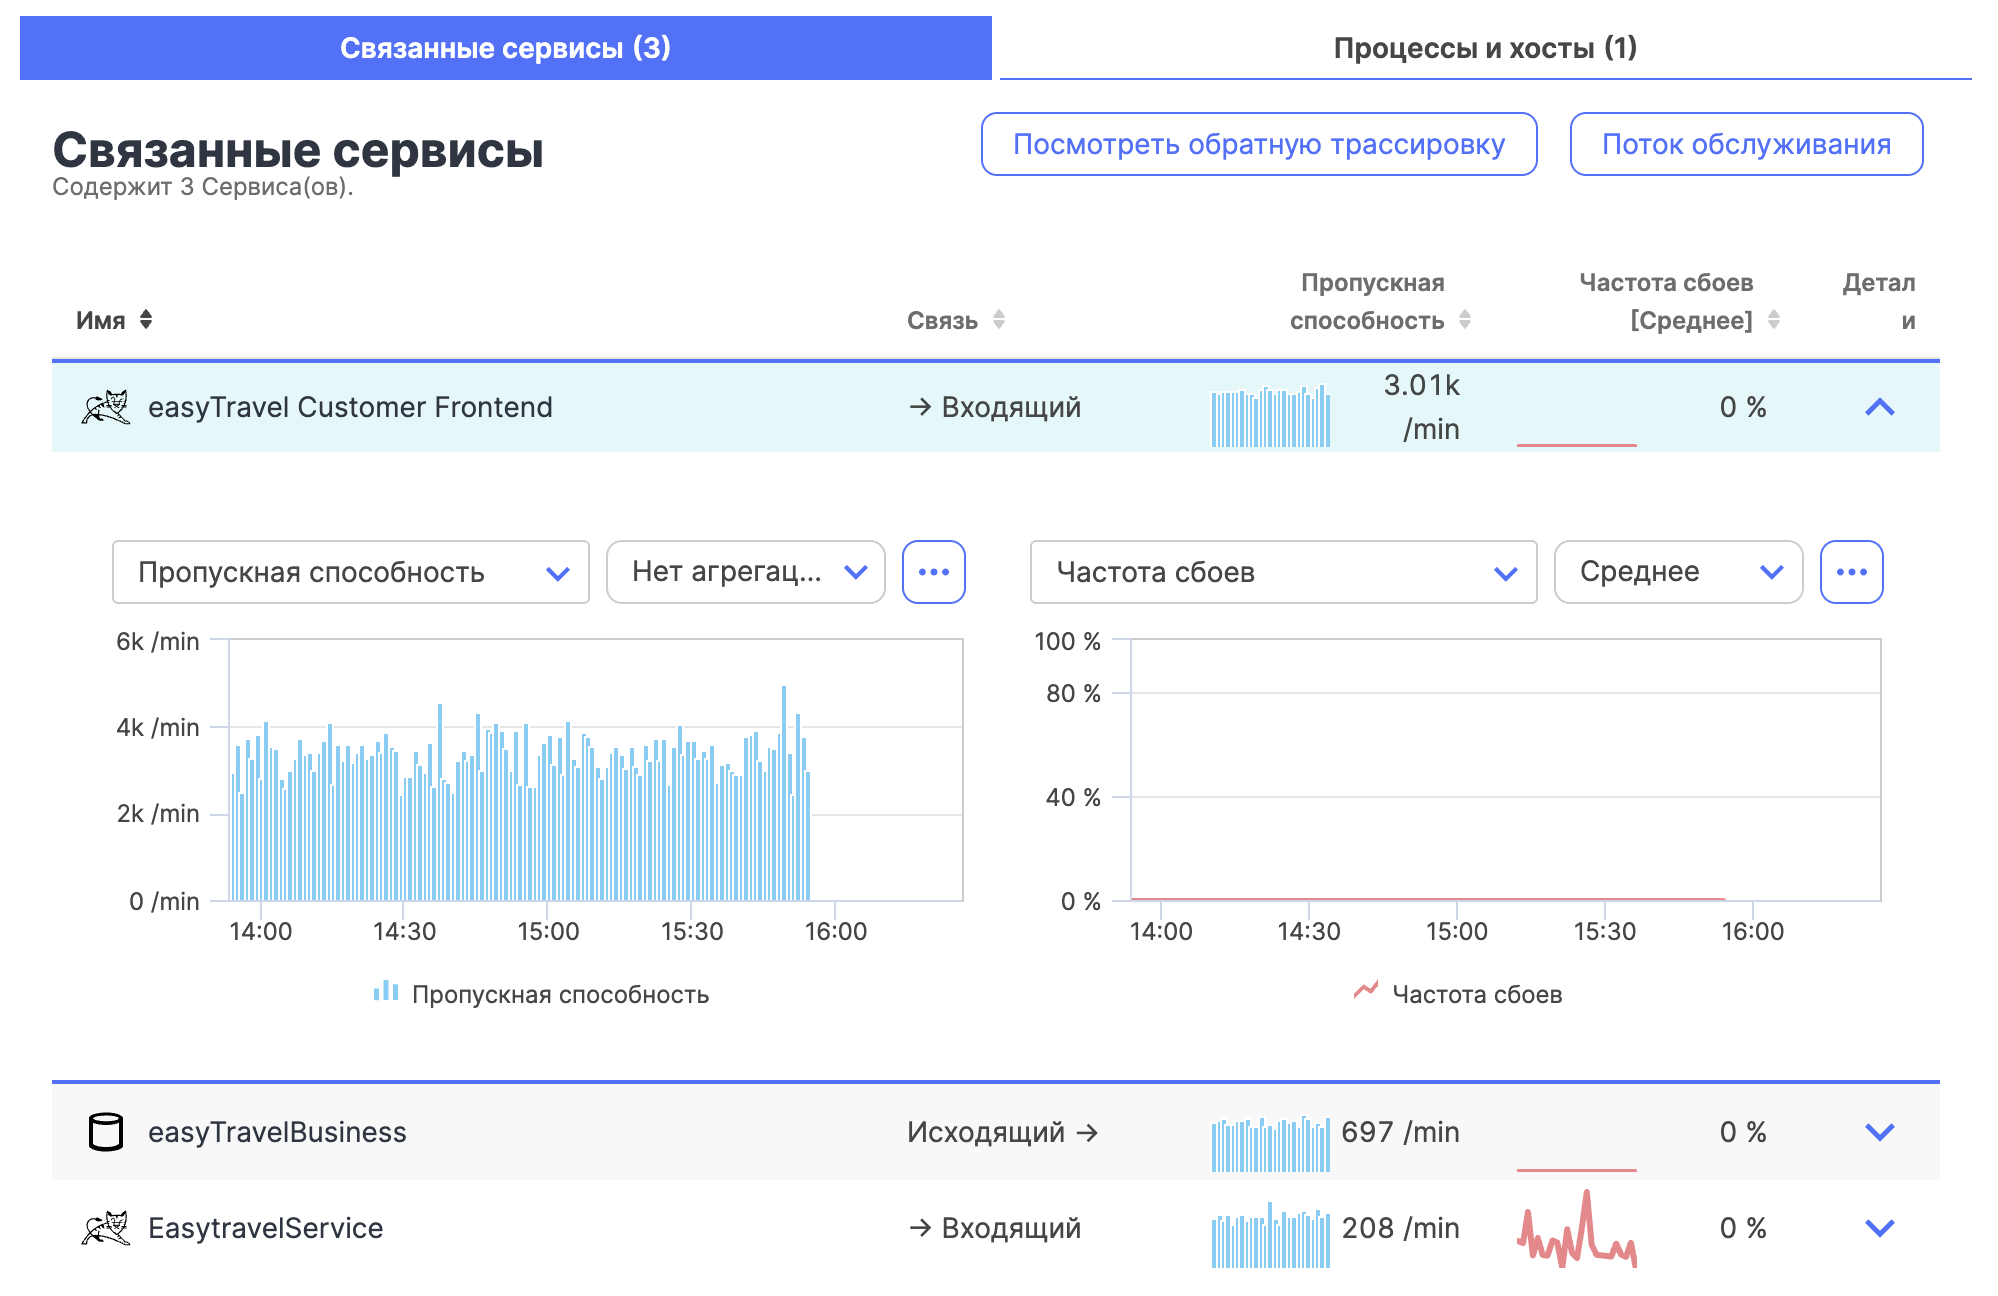Expand EasytravelService row details
The image size is (1998, 1296).
[x=1880, y=1228]
